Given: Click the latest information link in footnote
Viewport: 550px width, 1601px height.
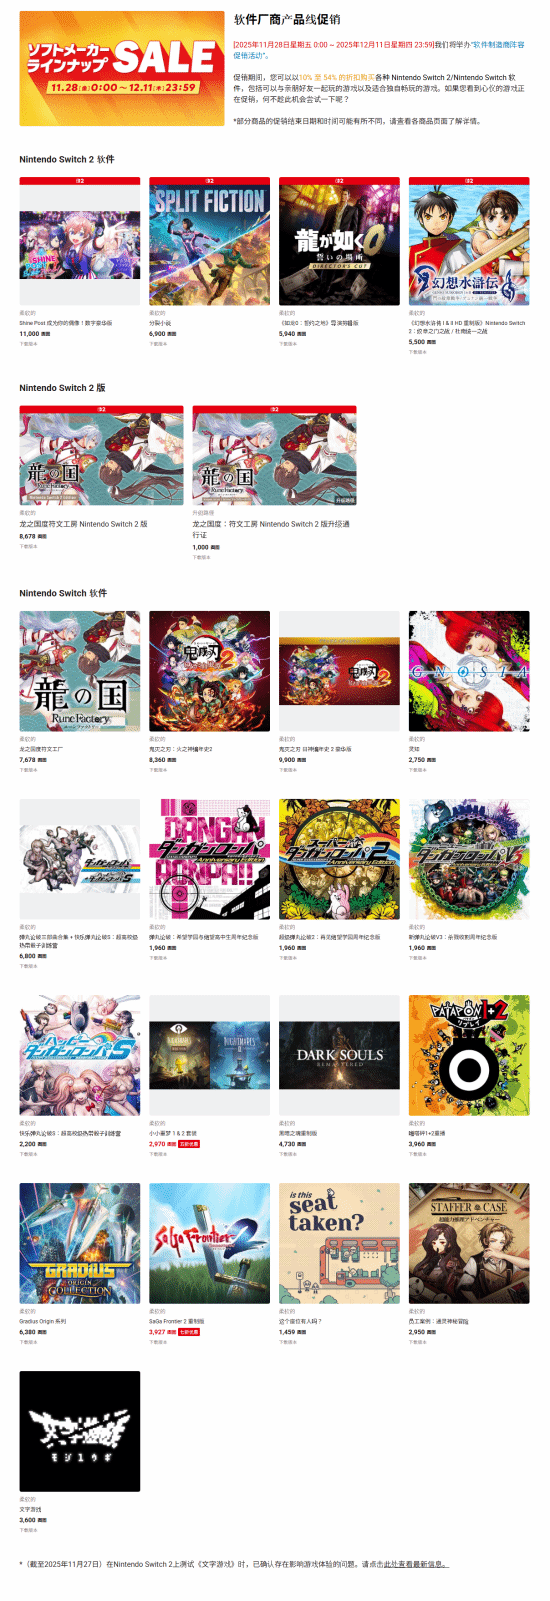Looking at the screenshot, I should click(415, 1564).
